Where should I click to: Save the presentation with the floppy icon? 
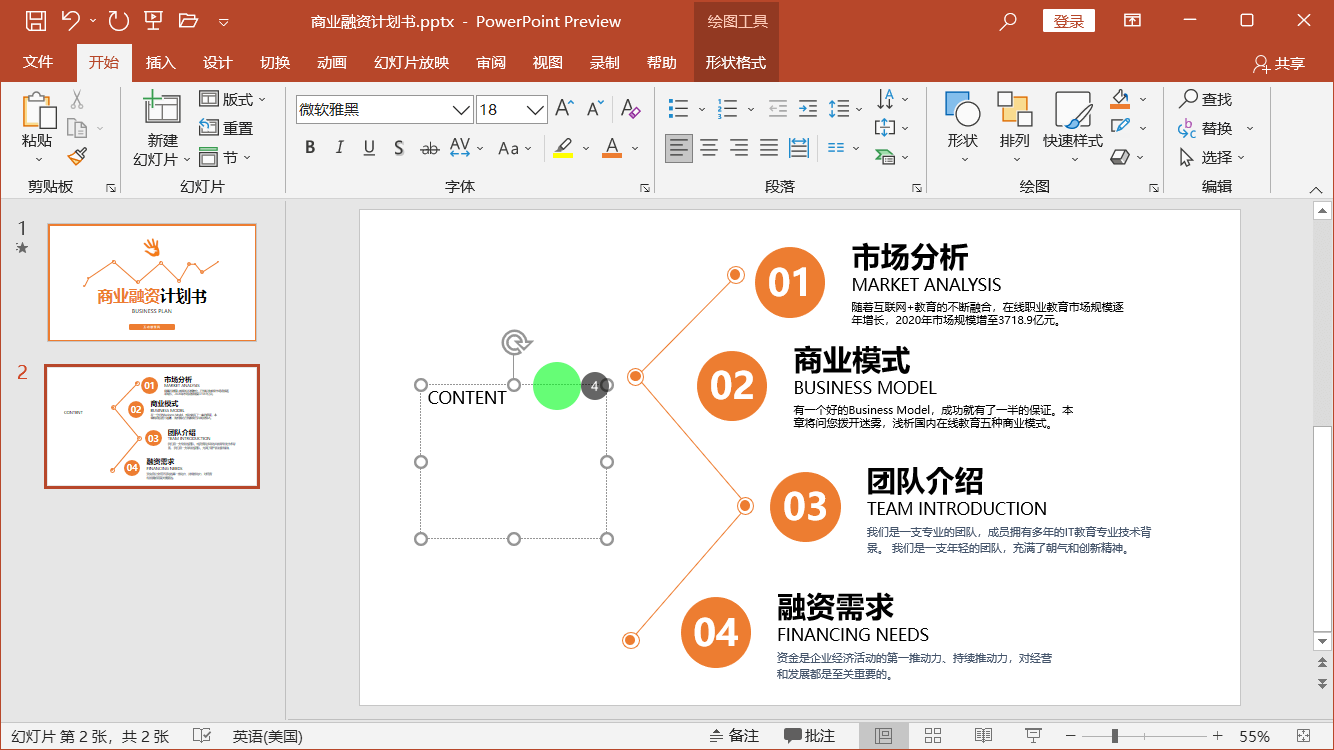(x=35, y=20)
